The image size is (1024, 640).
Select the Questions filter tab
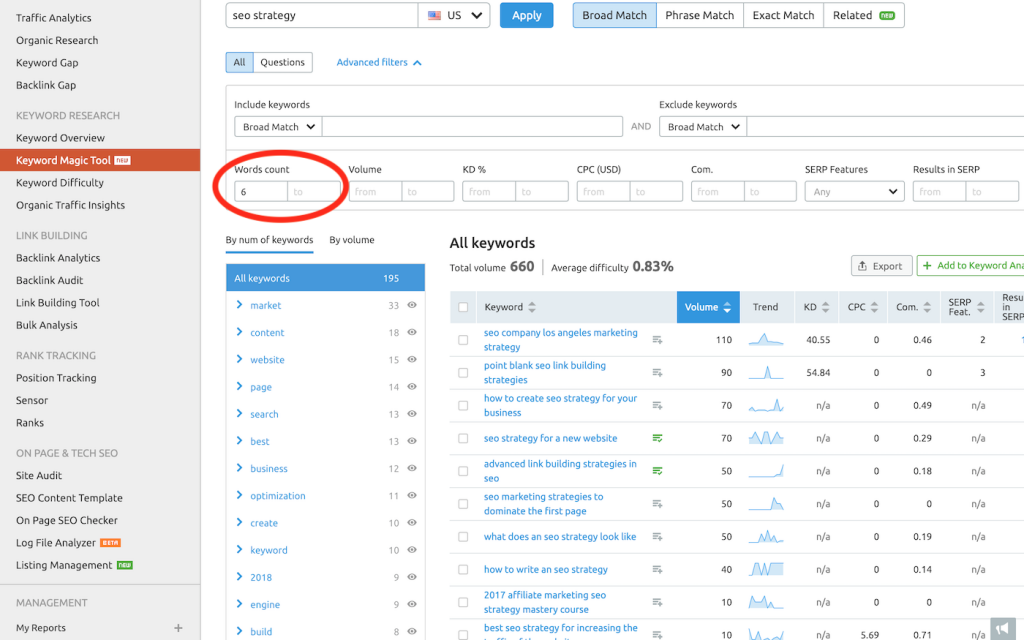coord(282,62)
